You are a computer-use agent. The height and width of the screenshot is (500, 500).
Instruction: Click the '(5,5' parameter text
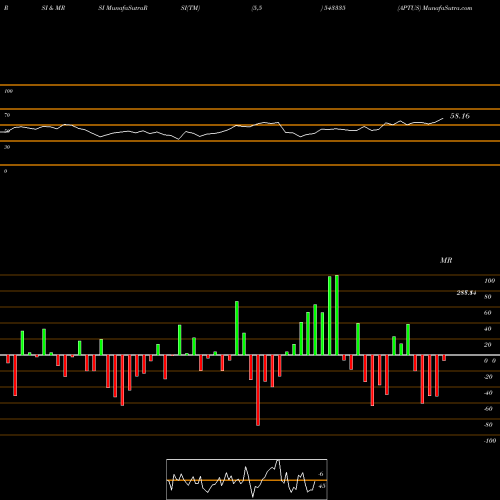(257, 8)
